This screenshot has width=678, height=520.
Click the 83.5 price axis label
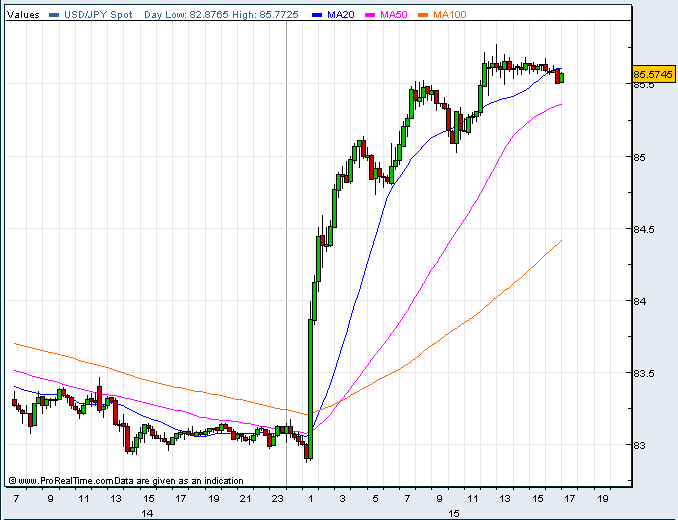pyautogui.click(x=644, y=373)
